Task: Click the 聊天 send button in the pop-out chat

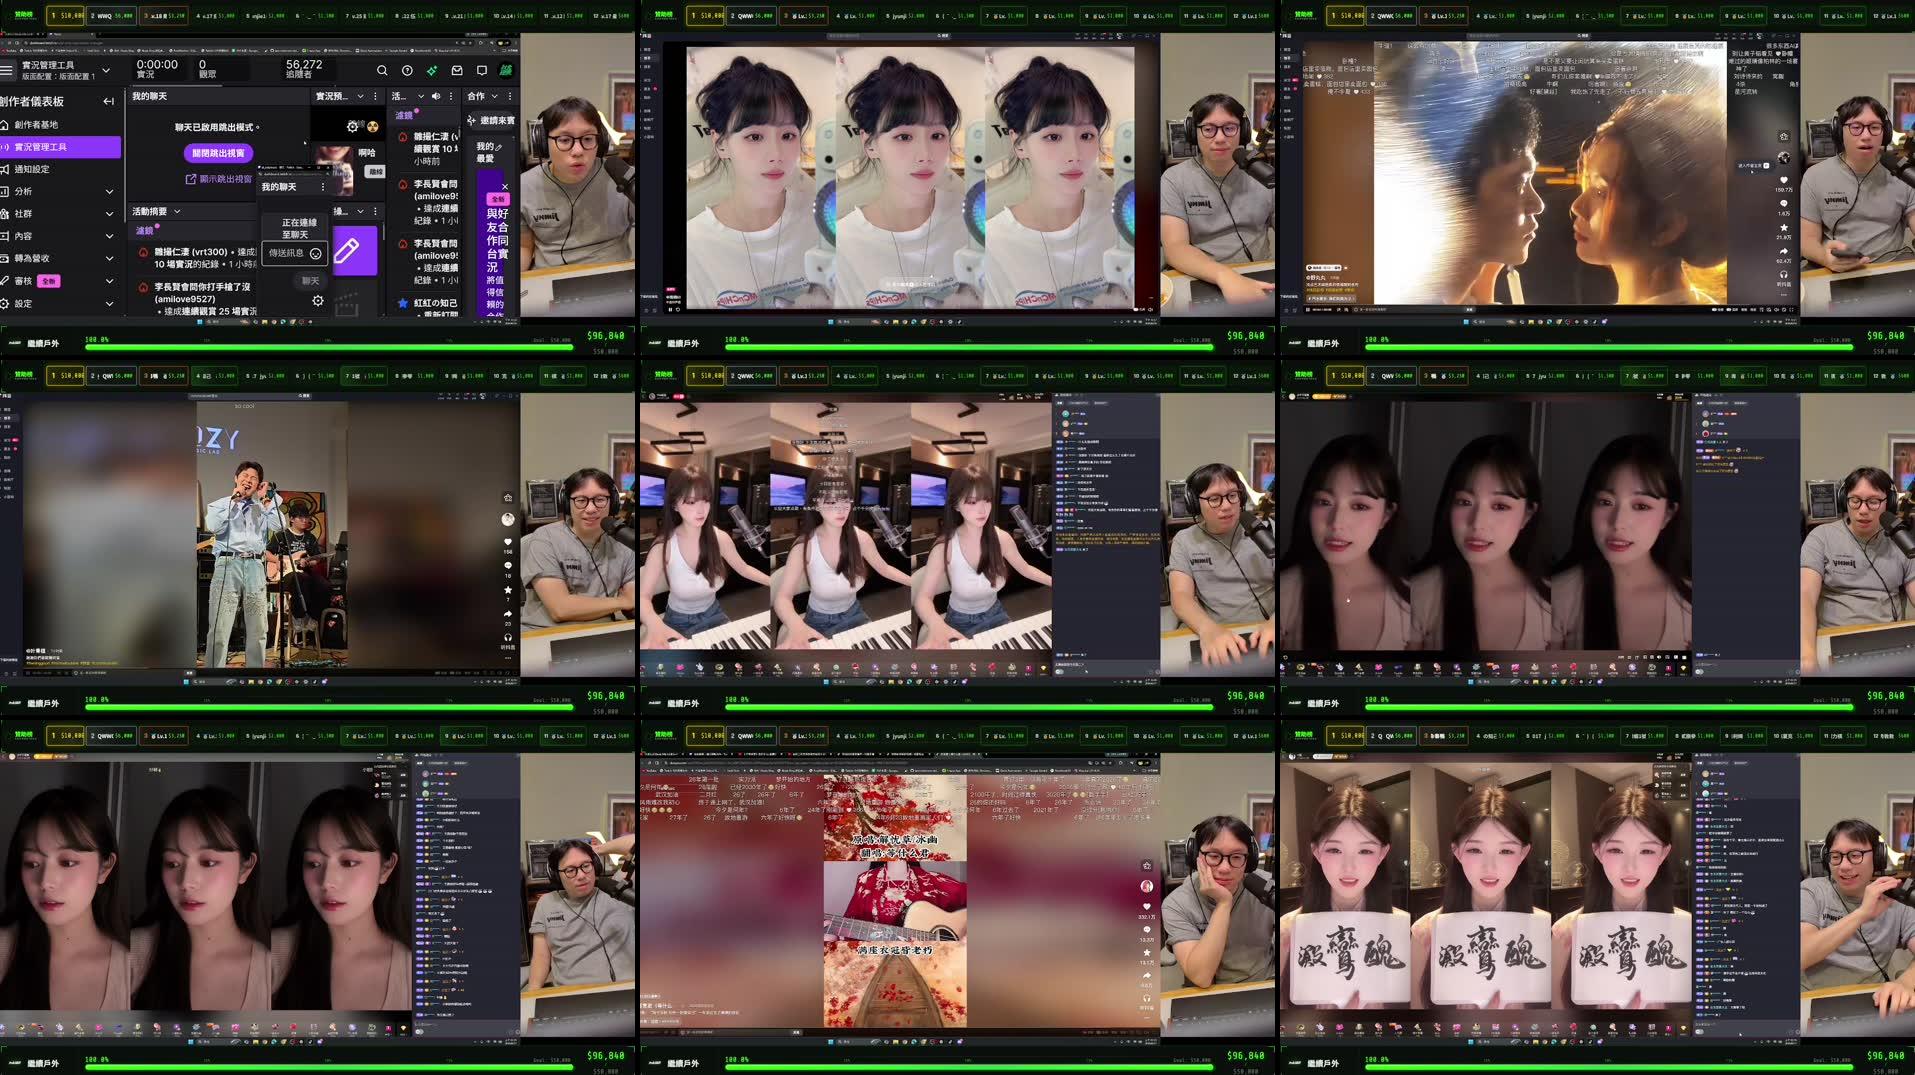Action: (x=311, y=281)
